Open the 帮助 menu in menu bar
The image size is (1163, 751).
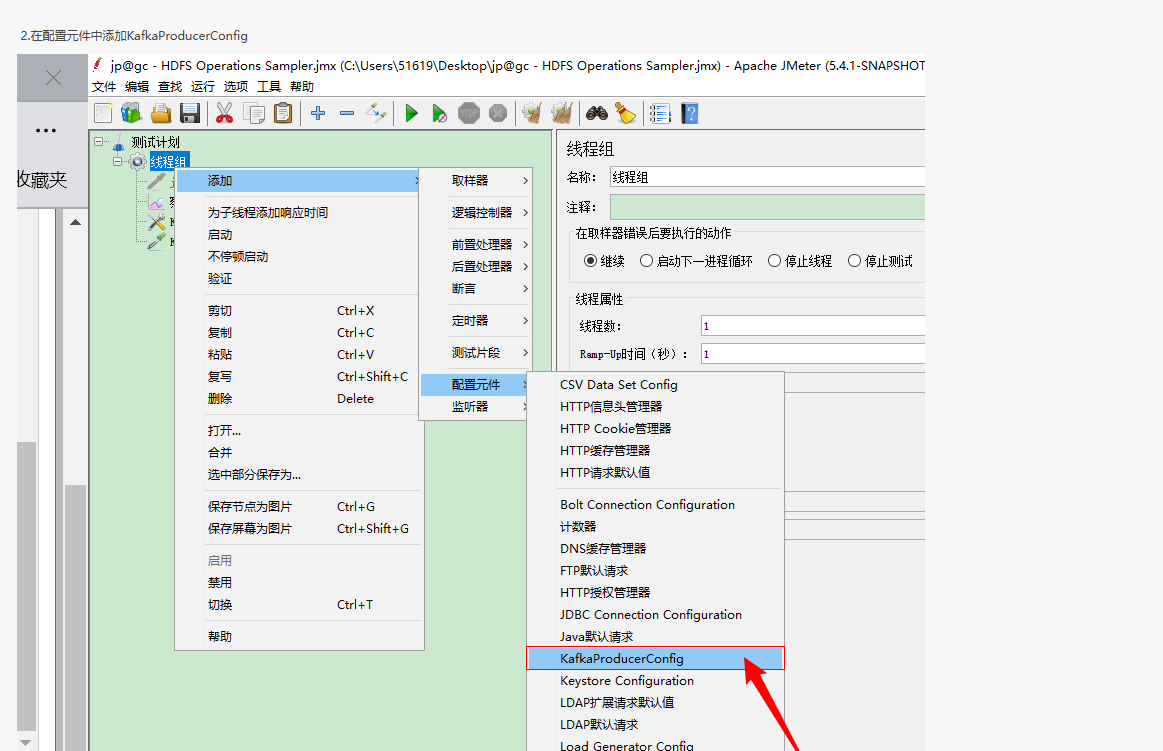tap(302, 87)
